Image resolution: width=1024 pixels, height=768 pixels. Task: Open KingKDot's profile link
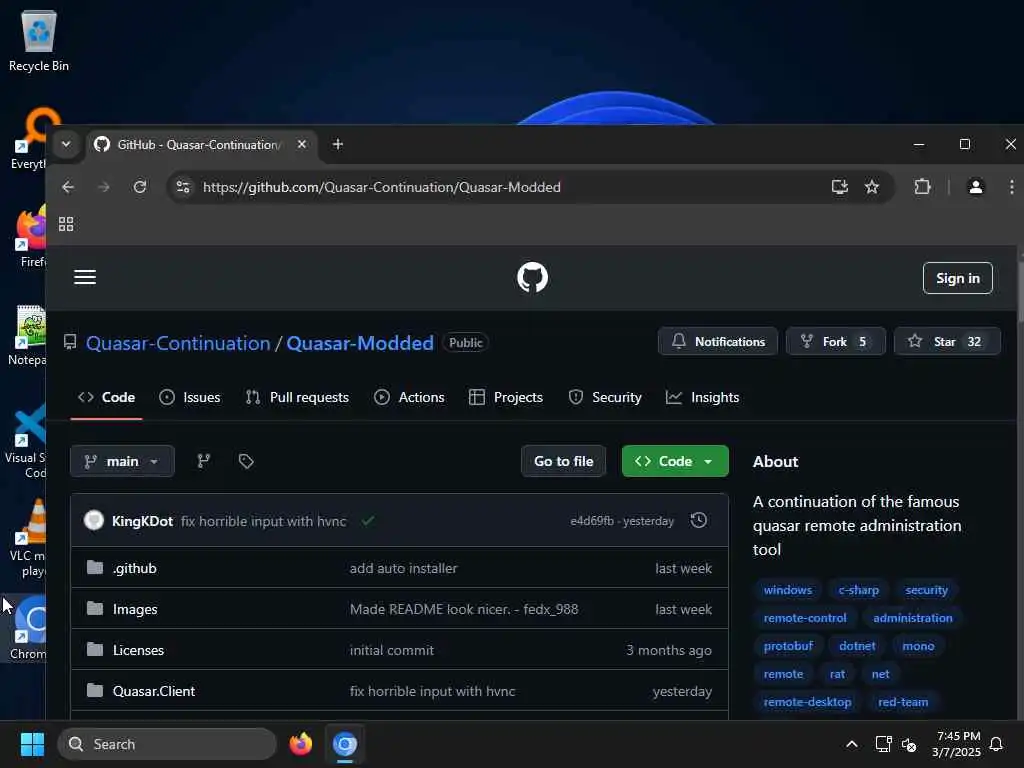[142, 521]
